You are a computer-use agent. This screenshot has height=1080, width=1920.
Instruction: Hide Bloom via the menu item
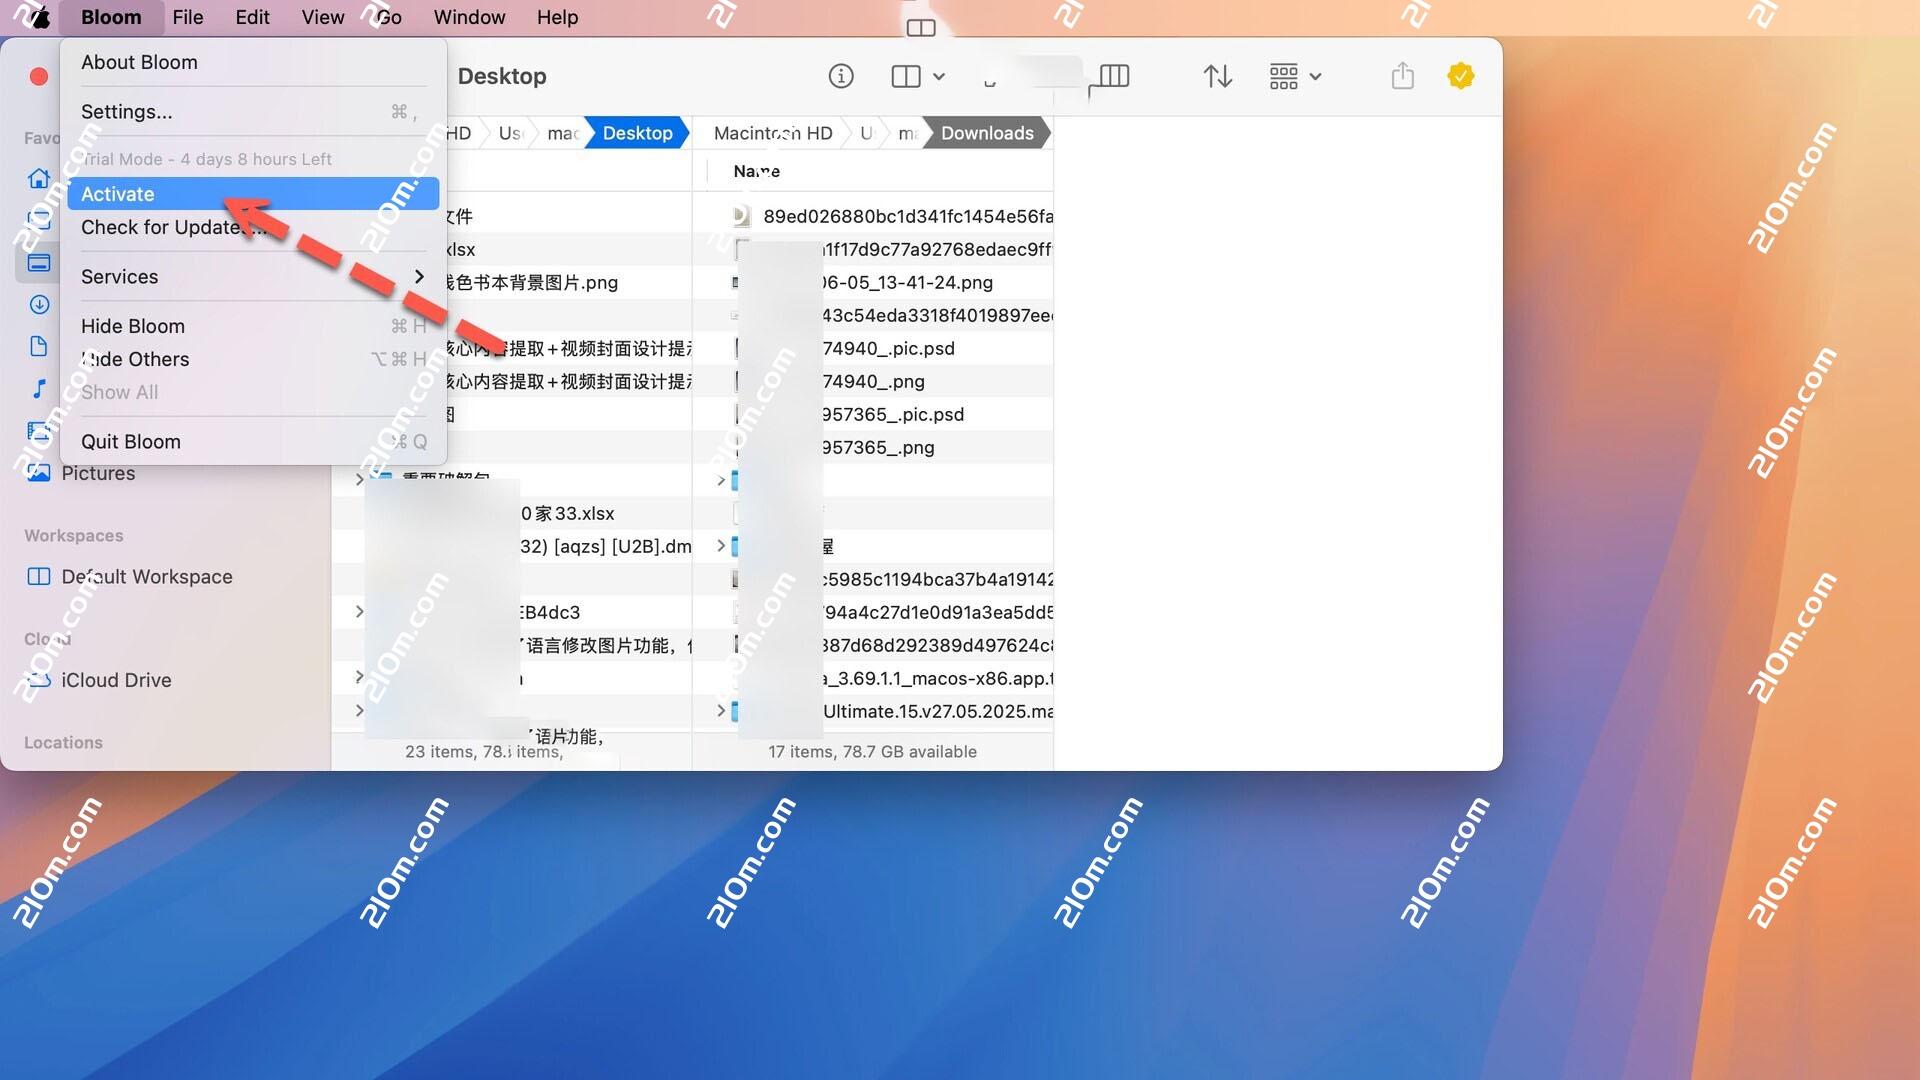tap(133, 325)
